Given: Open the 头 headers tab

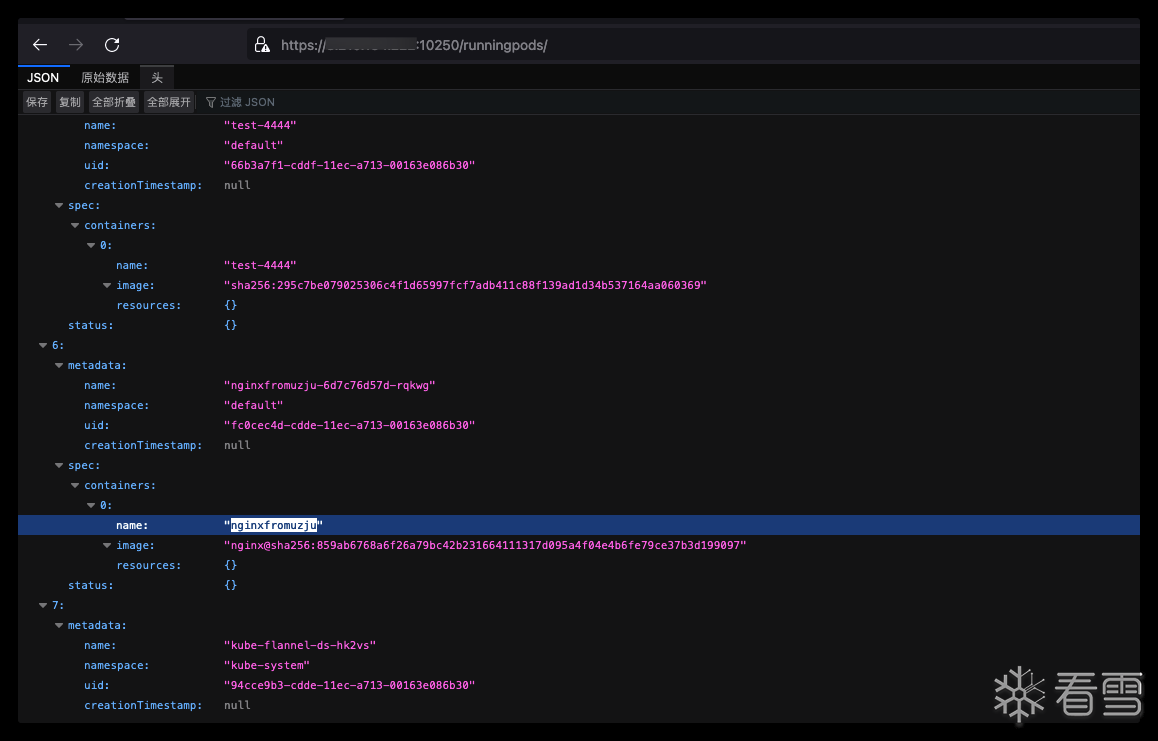Looking at the screenshot, I should coord(157,78).
